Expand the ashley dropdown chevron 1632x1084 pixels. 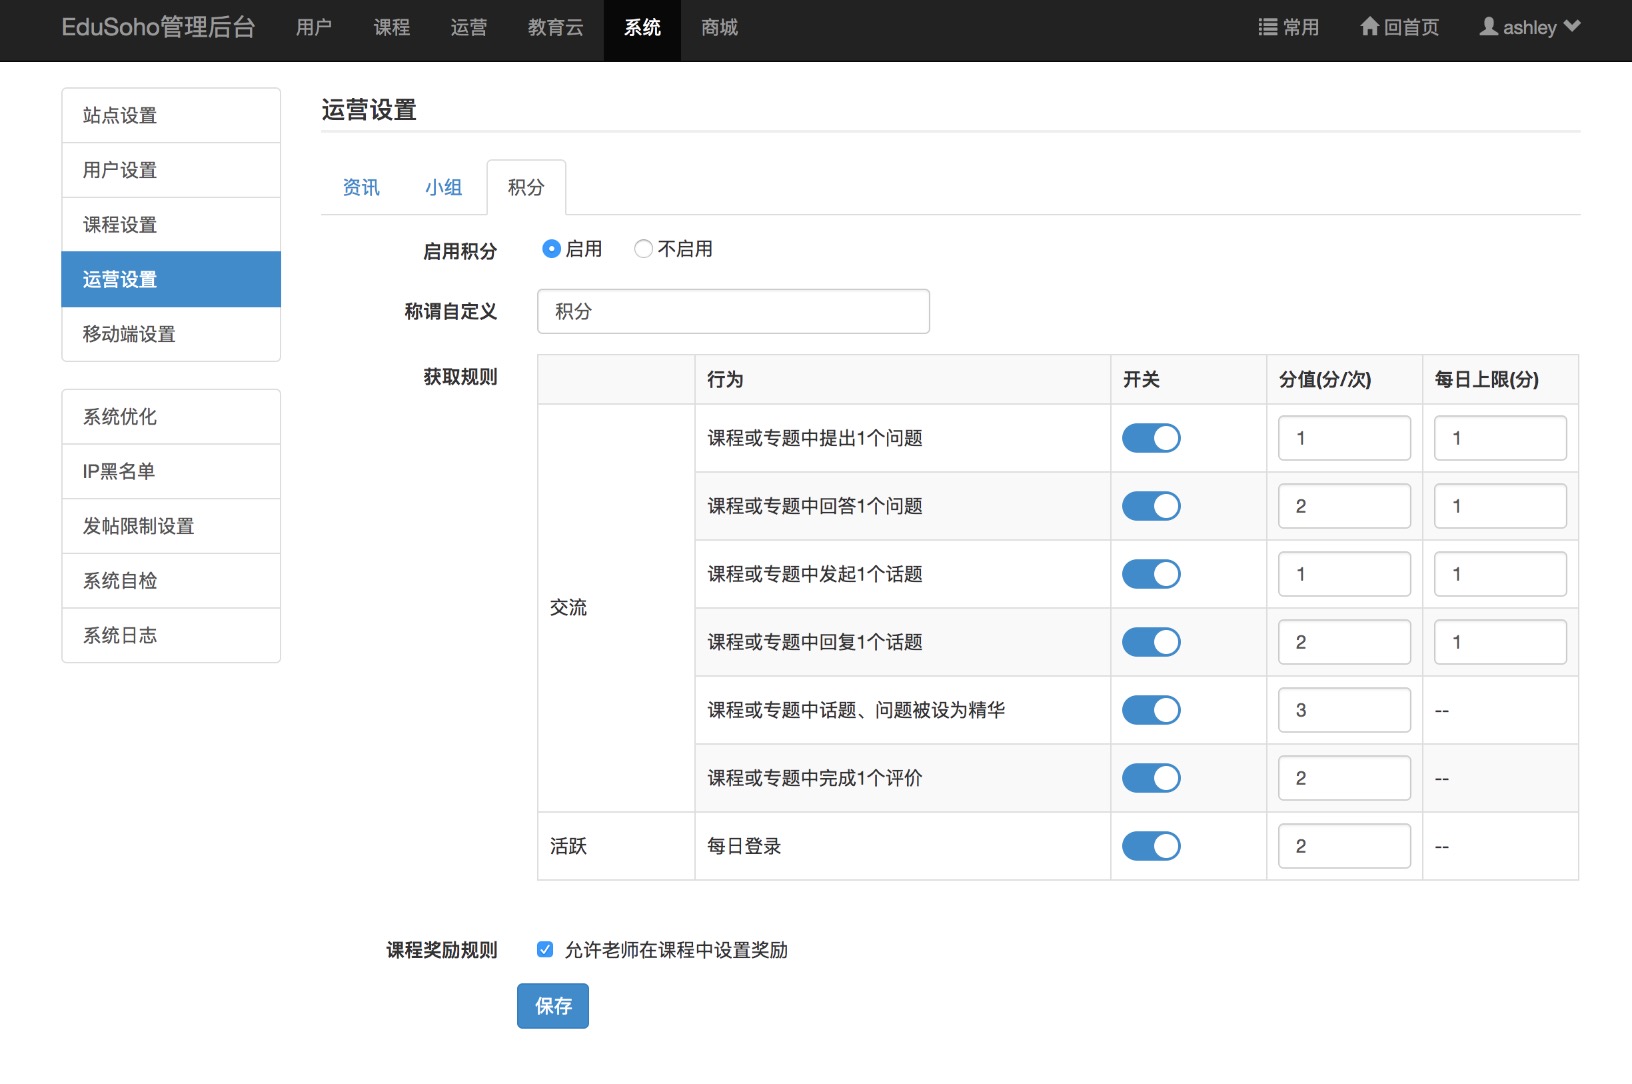point(1572,27)
